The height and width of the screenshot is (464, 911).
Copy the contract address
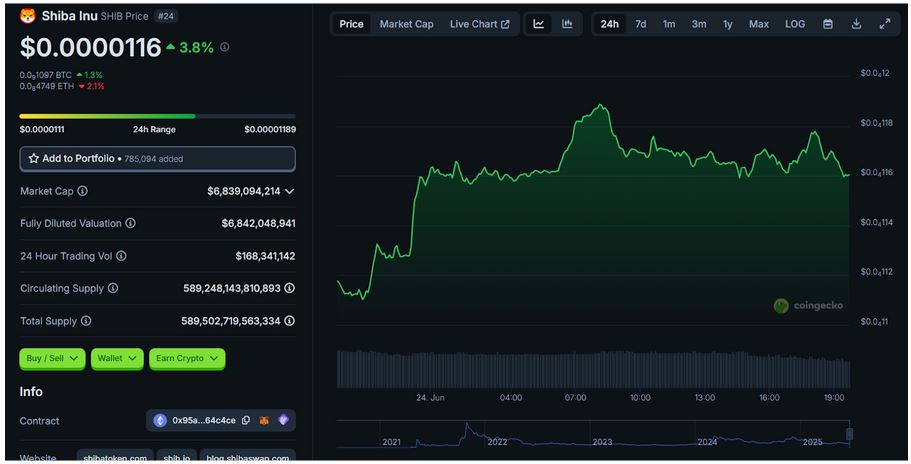point(246,420)
